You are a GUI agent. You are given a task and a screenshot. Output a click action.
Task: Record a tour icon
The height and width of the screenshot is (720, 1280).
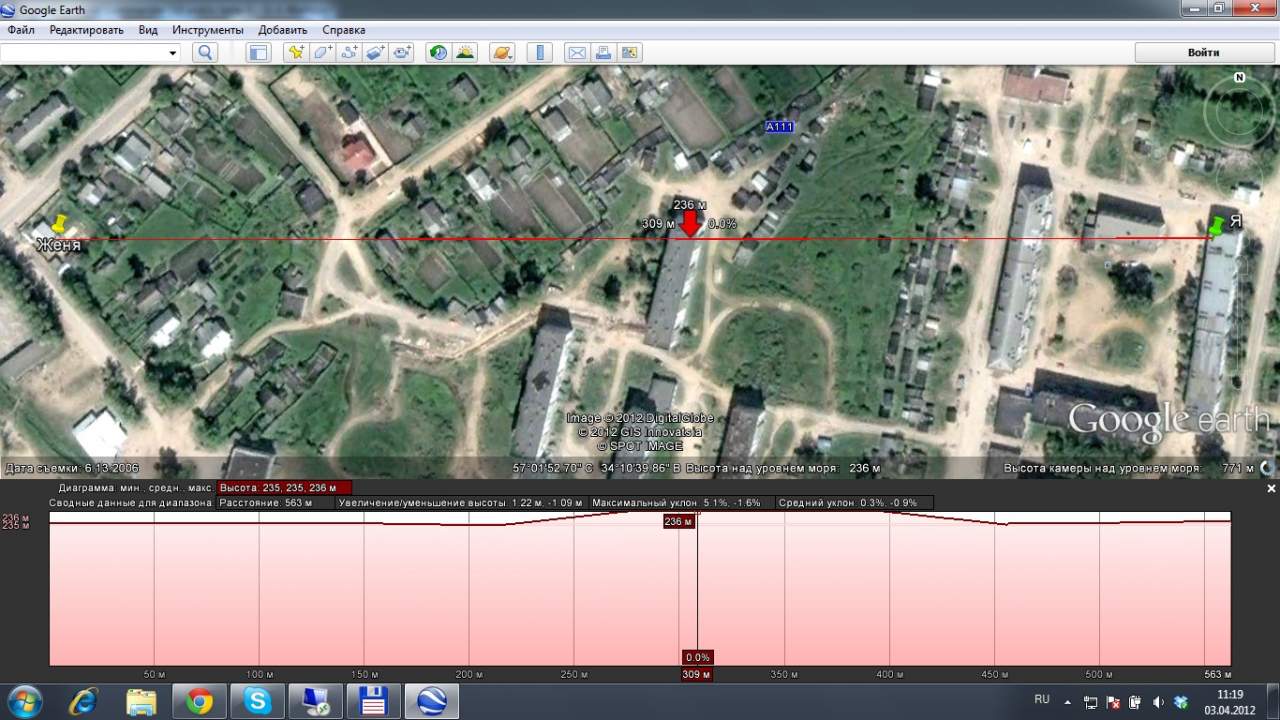tap(403, 53)
